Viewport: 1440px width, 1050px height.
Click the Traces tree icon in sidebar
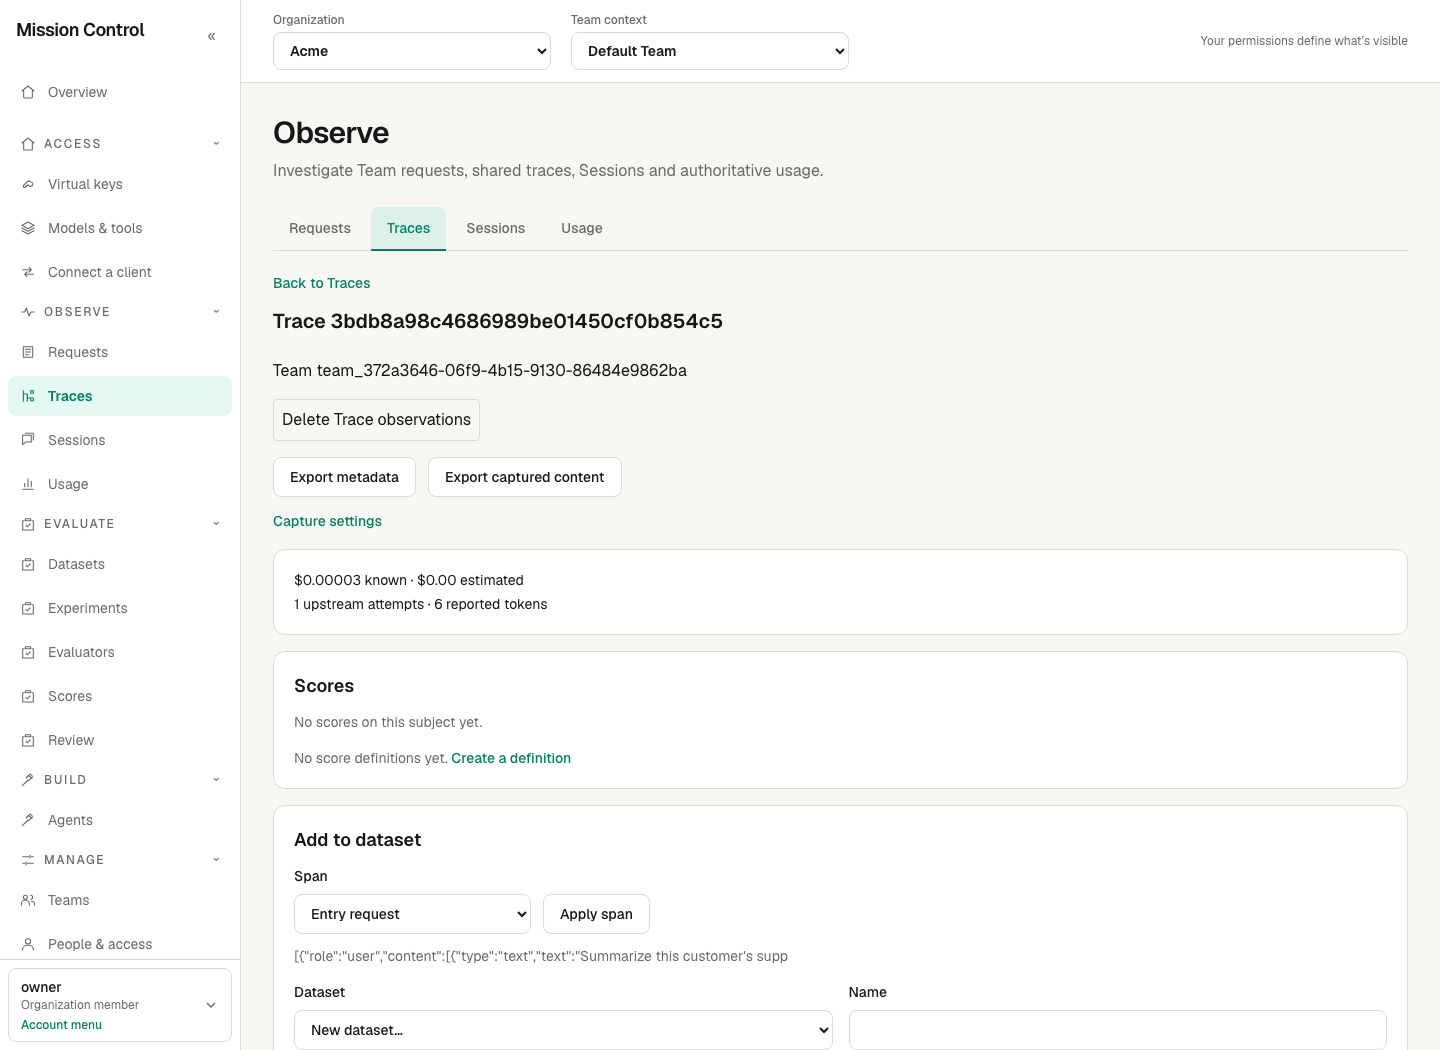(x=28, y=396)
